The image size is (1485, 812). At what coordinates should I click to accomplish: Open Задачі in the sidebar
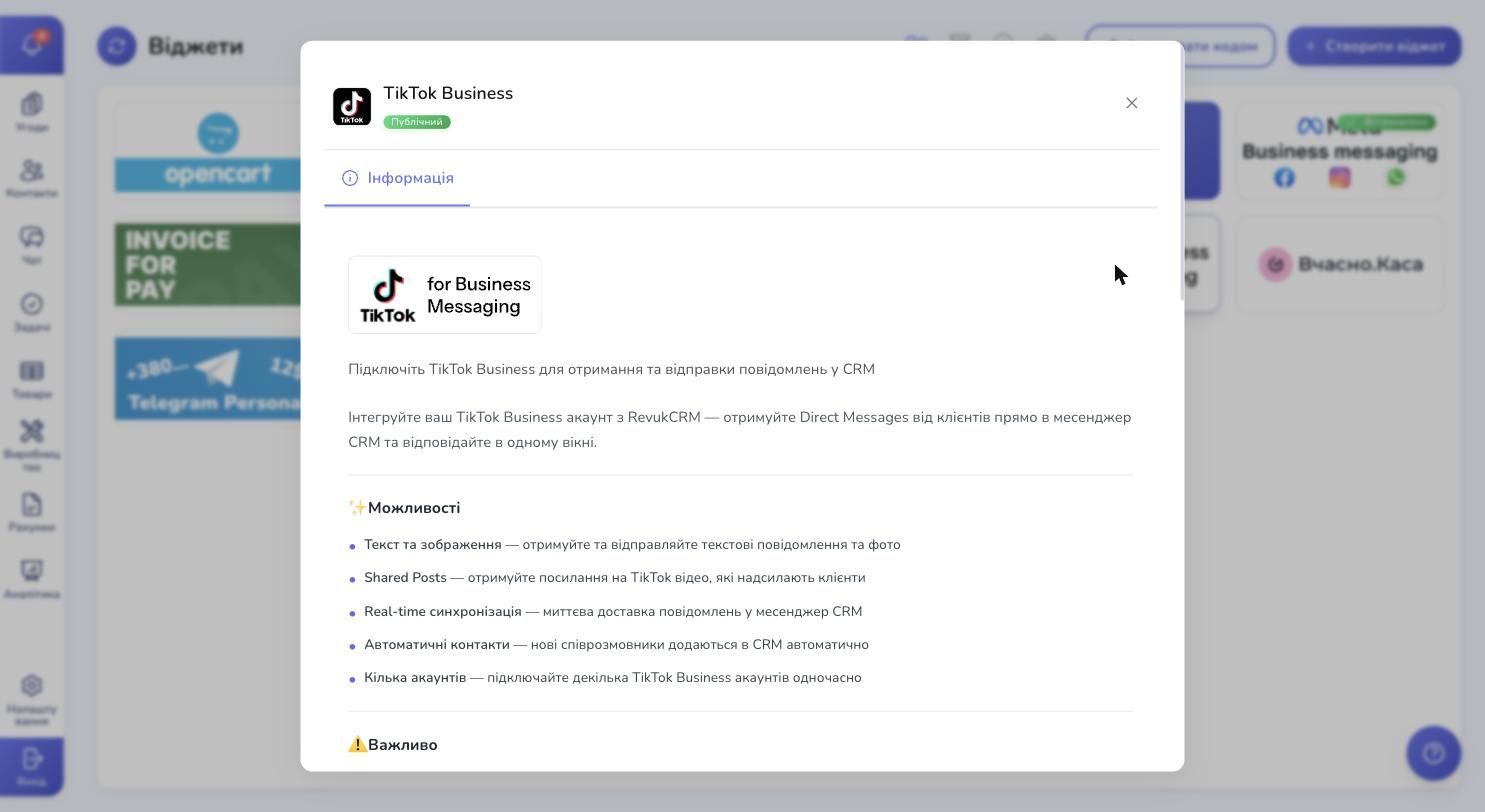click(32, 312)
